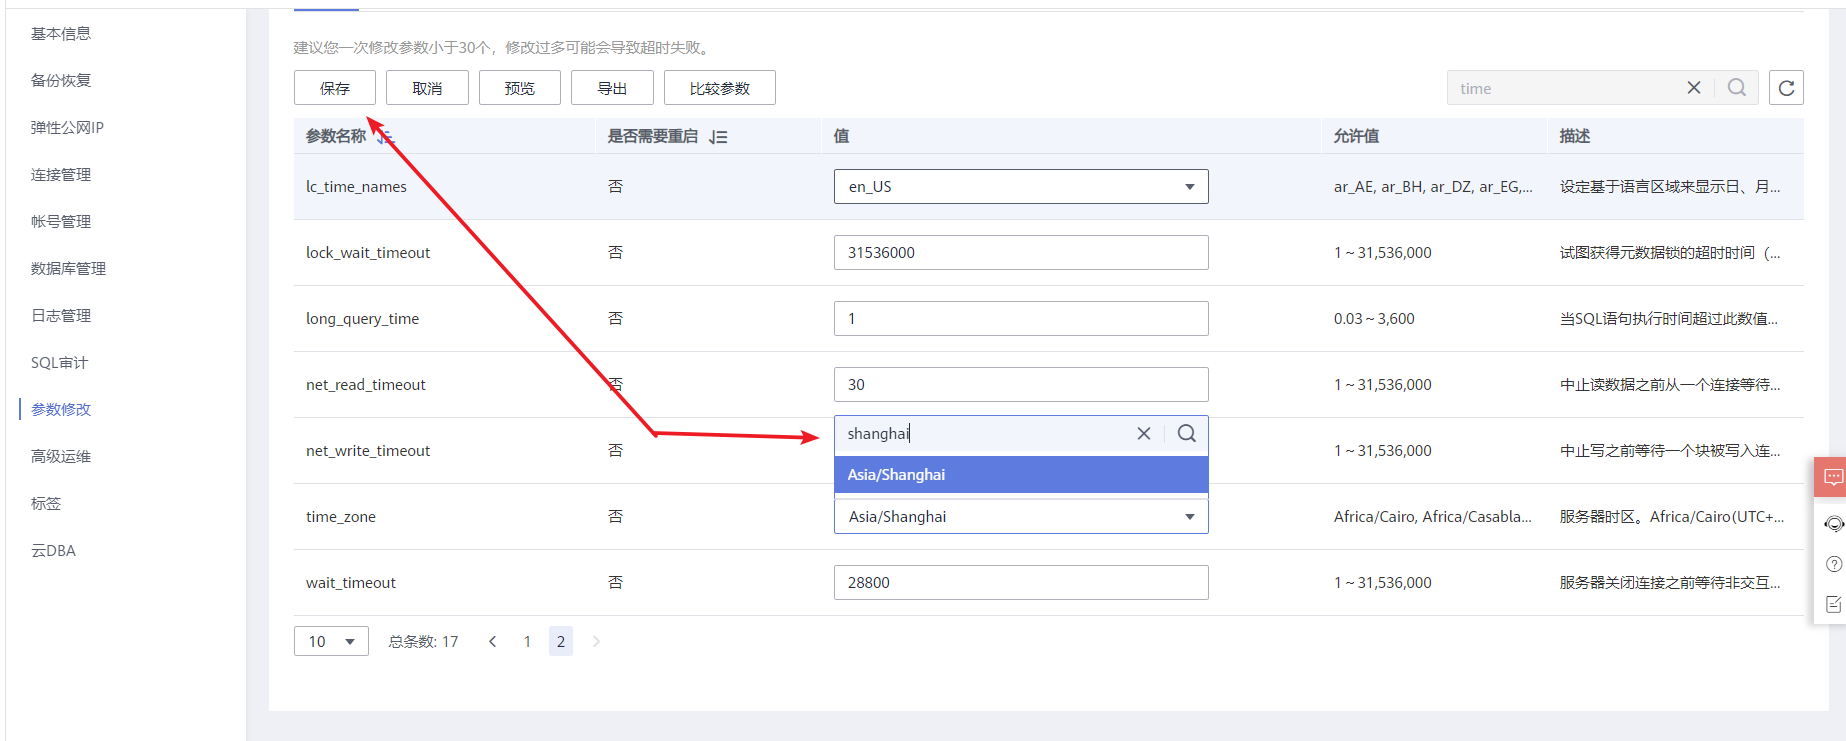Click the search icon in the shanghai filter
This screenshot has height=741, width=1846.
[1186, 434]
